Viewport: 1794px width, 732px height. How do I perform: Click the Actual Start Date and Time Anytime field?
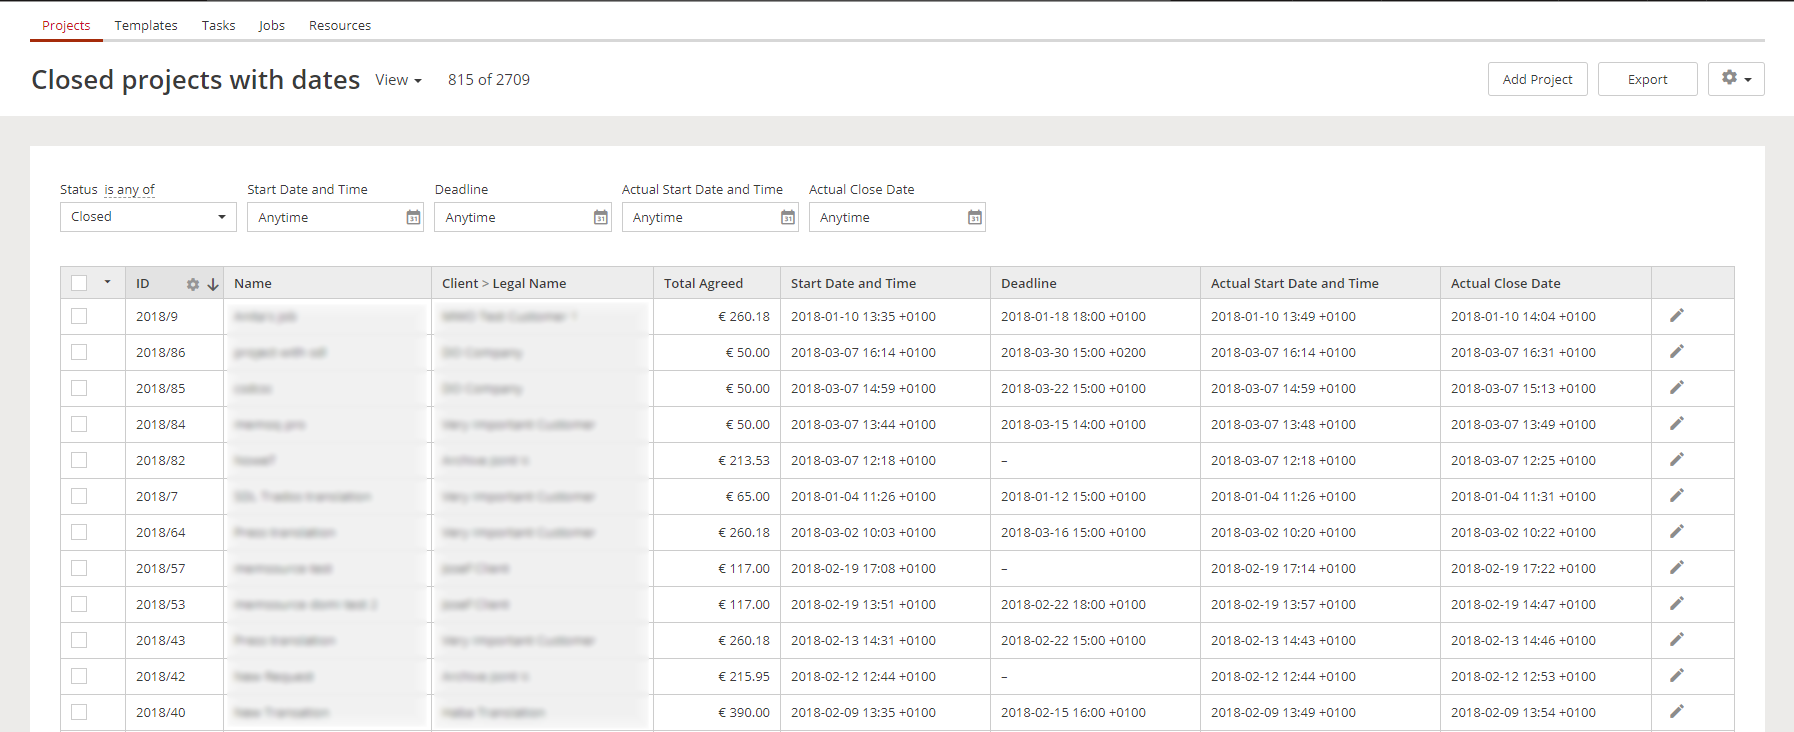(710, 217)
